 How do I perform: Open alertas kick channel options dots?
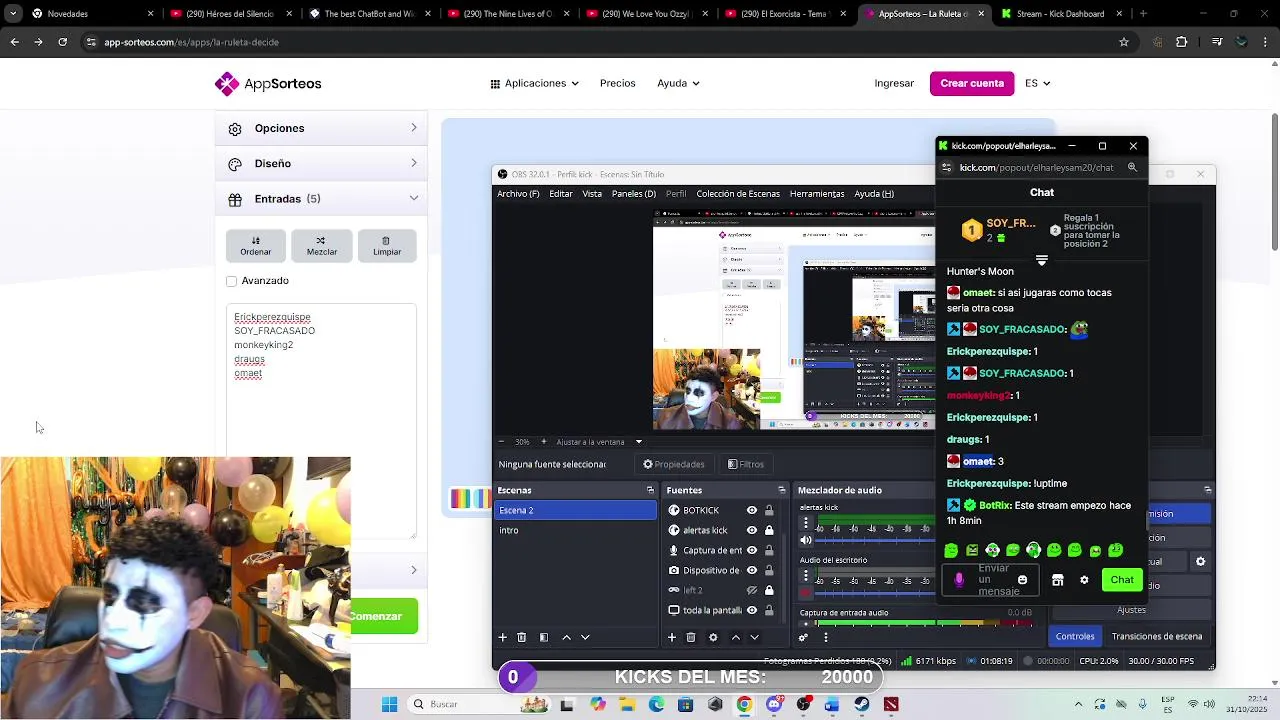point(806,522)
